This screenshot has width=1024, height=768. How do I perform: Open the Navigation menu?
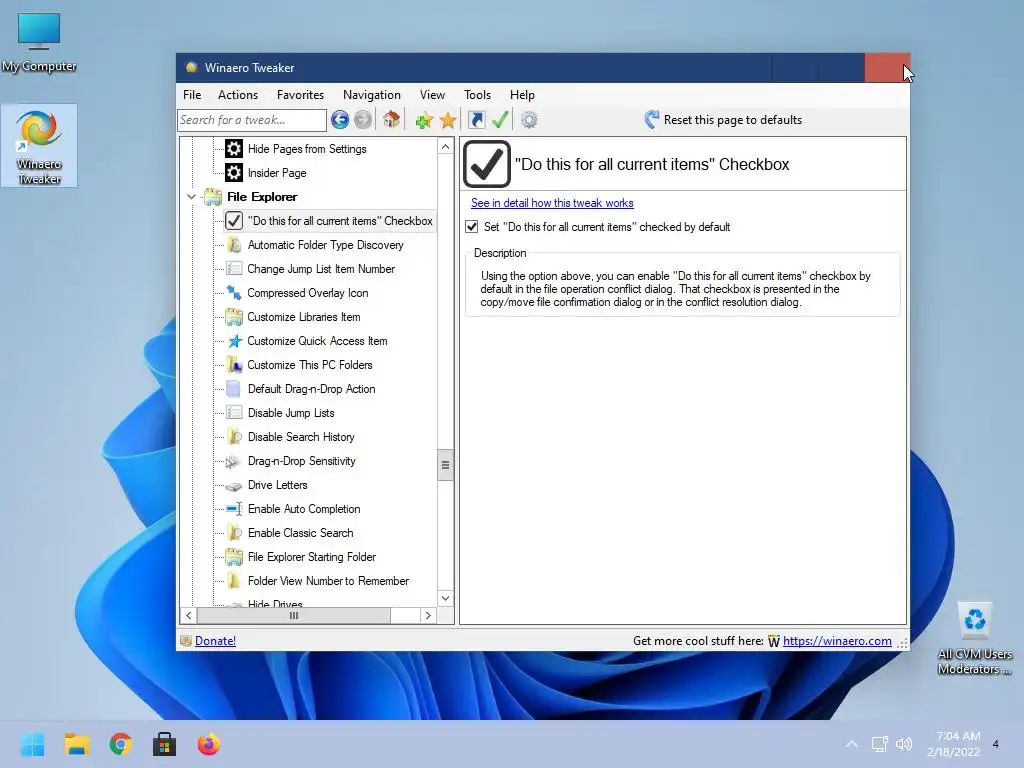(x=372, y=95)
